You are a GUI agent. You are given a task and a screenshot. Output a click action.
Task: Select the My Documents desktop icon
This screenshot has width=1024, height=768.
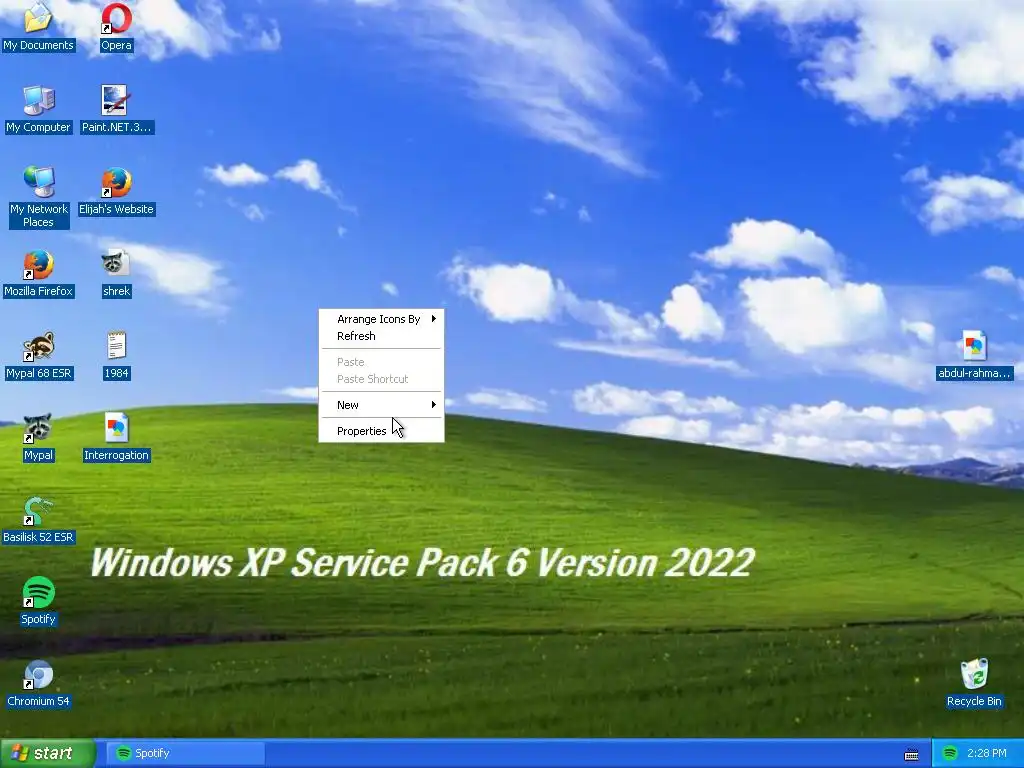(38, 26)
